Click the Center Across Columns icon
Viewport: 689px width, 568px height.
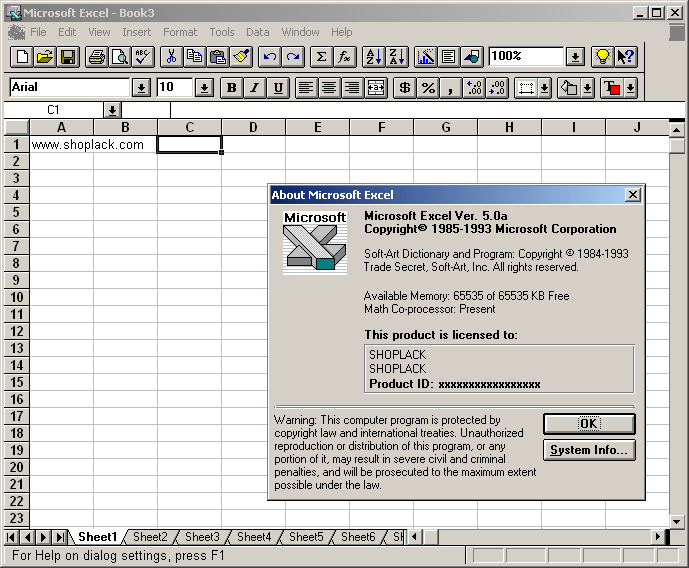pyautogui.click(x=376, y=88)
